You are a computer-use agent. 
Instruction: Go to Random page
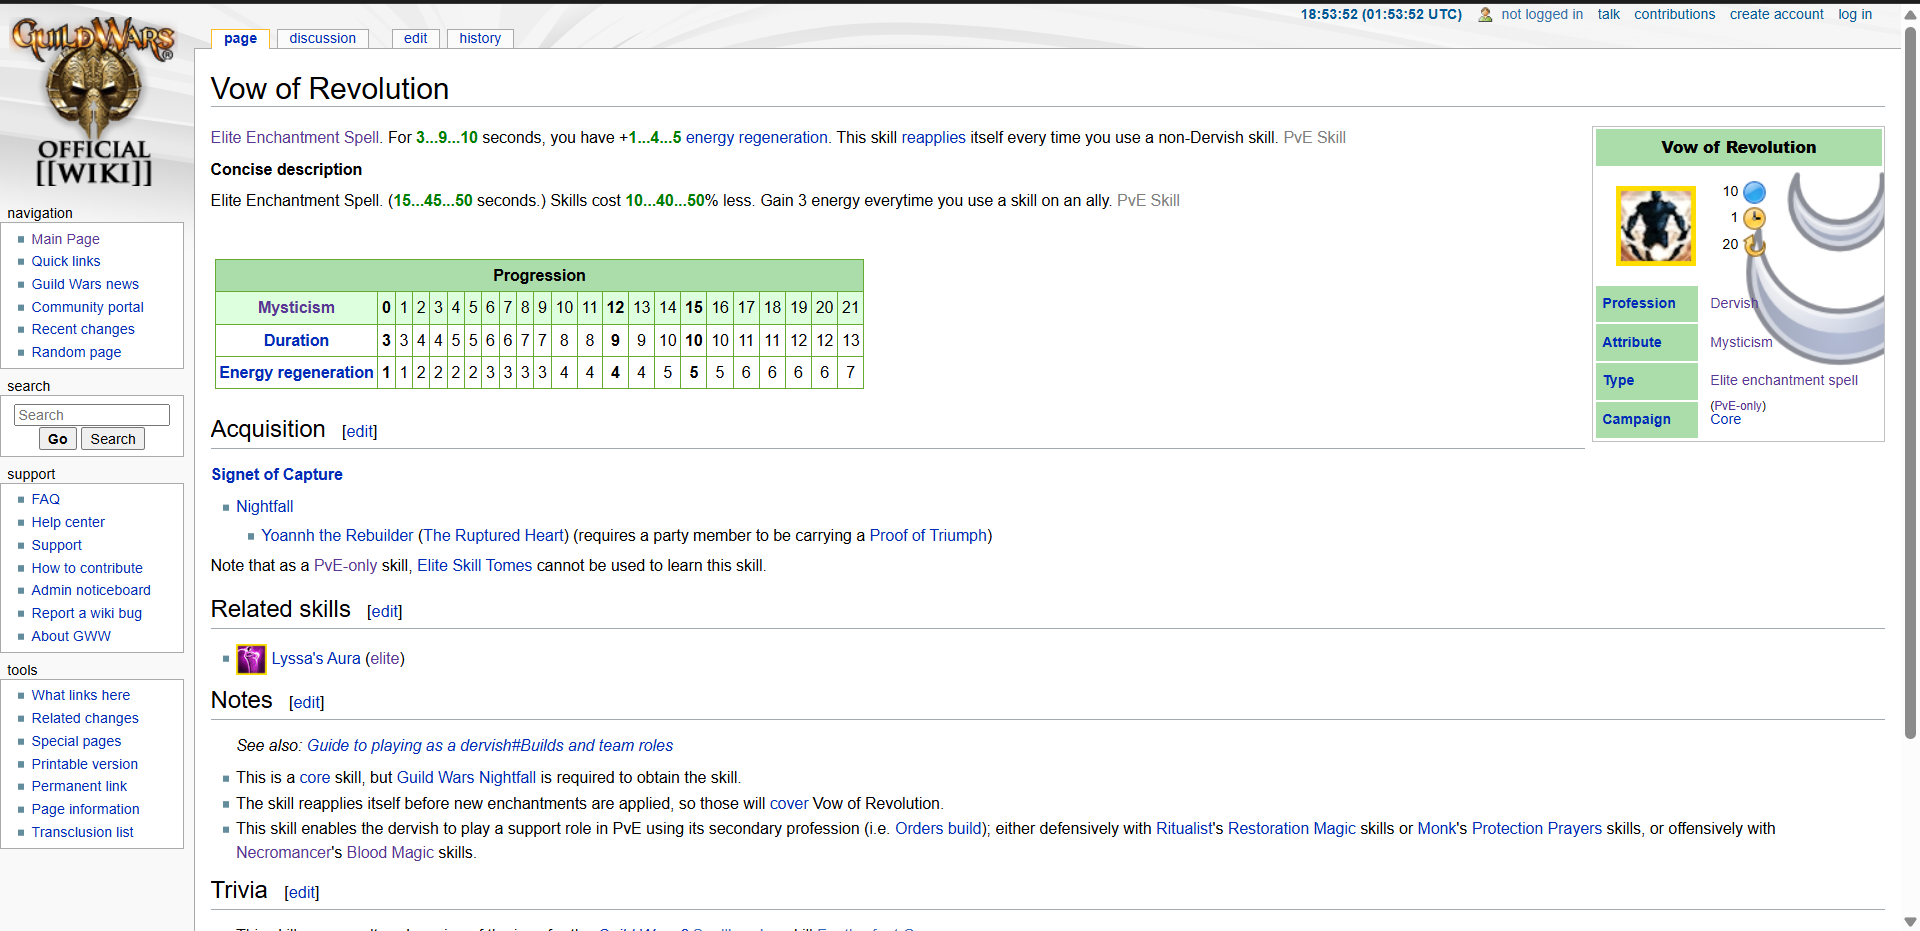point(76,352)
